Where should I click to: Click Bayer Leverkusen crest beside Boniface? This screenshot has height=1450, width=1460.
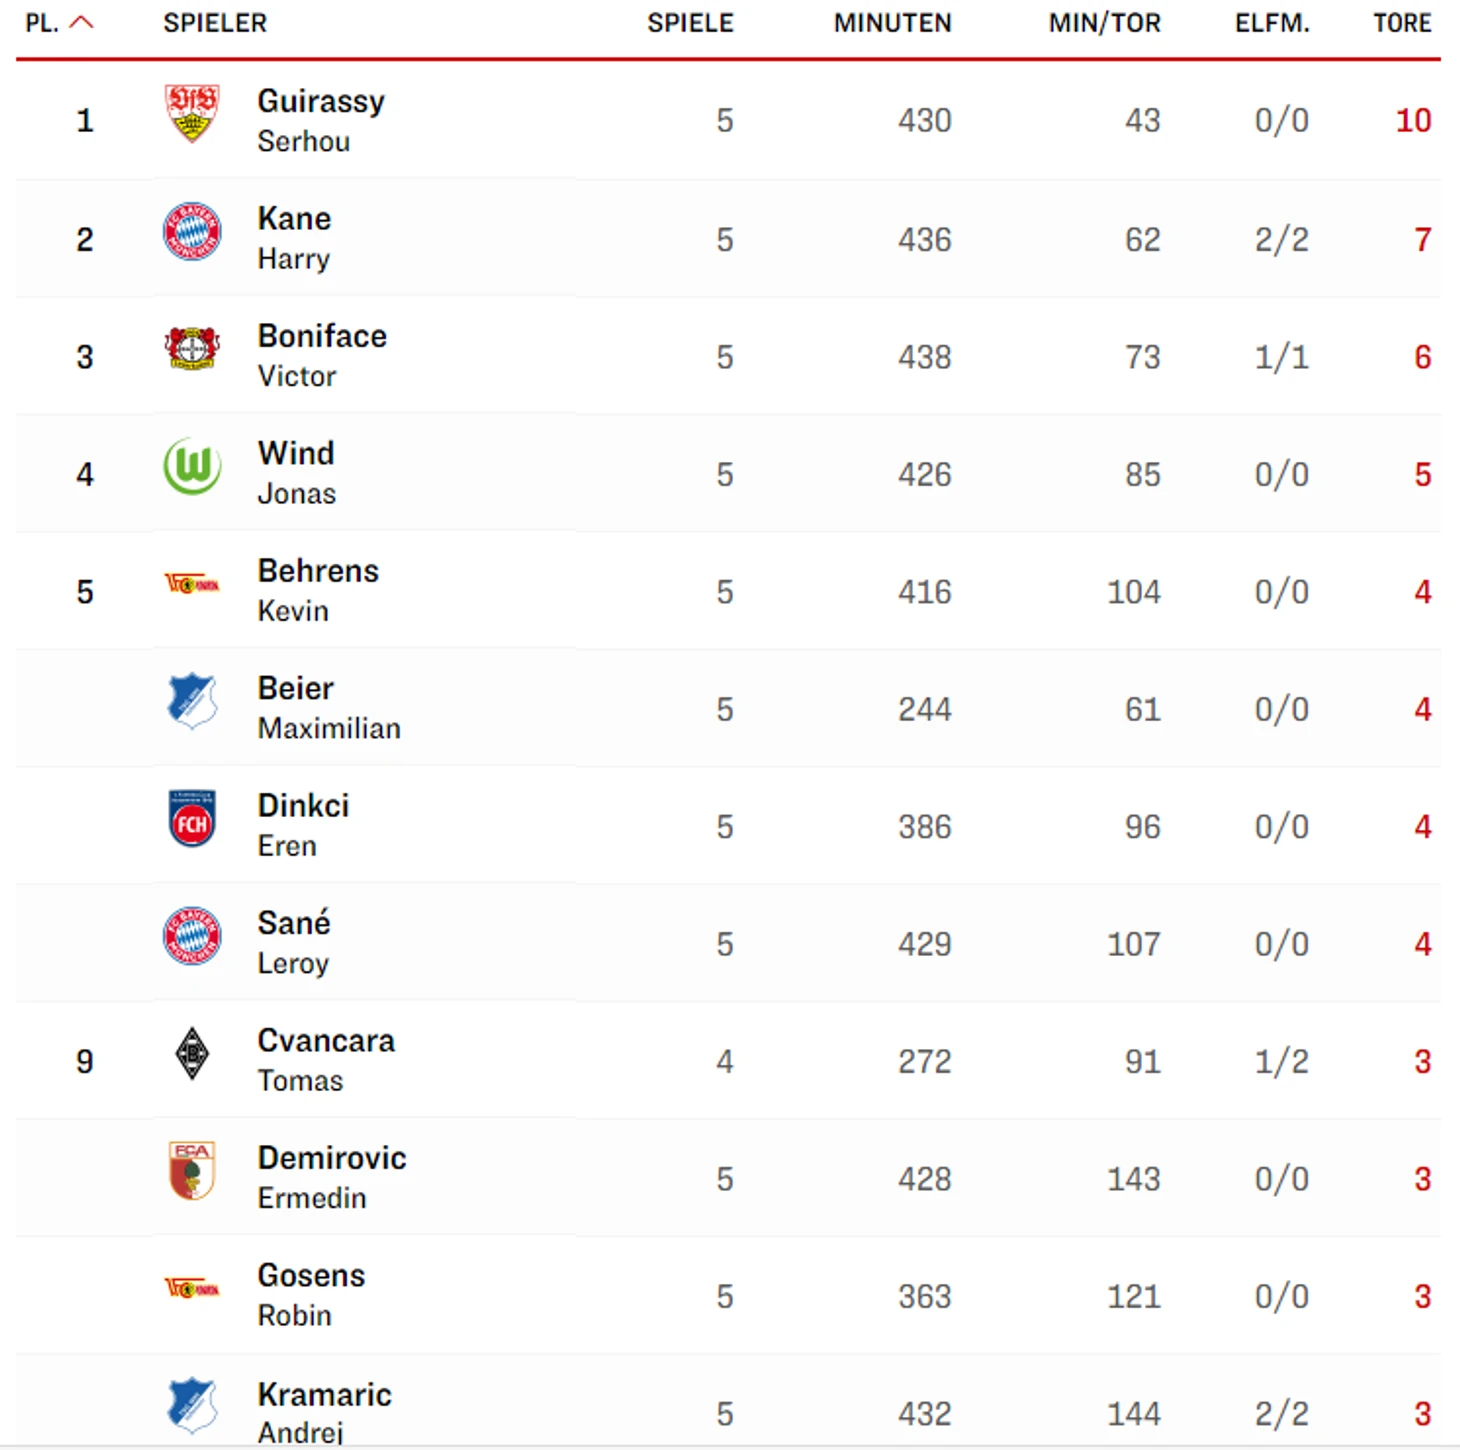pyautogui.click(x=192, y=349)
